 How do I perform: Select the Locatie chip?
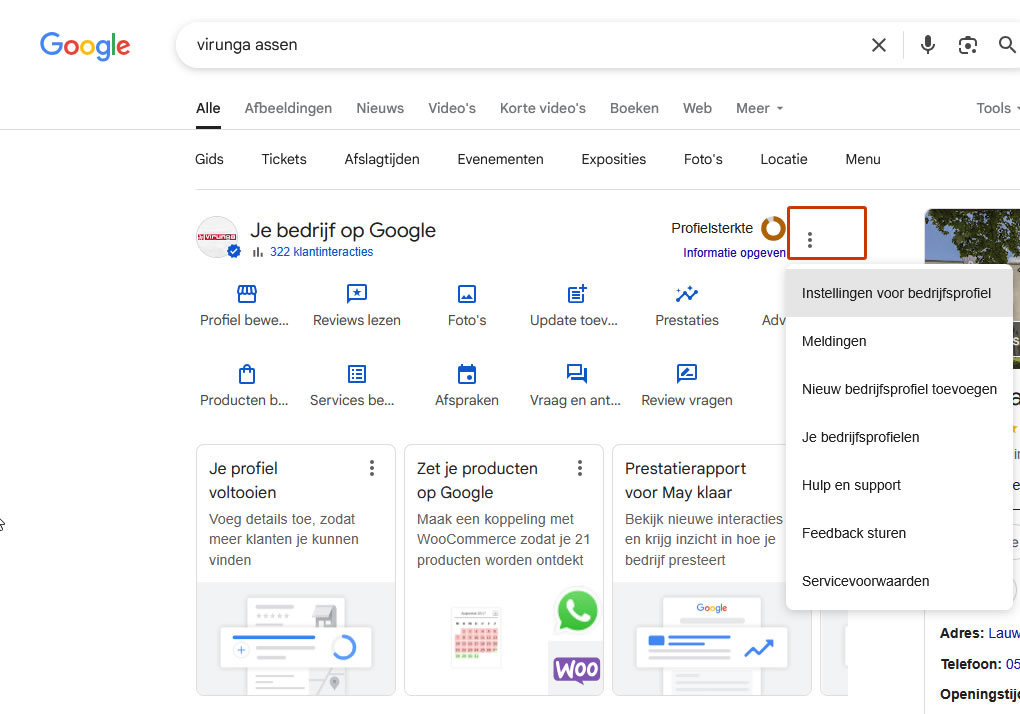coord(784,159)
